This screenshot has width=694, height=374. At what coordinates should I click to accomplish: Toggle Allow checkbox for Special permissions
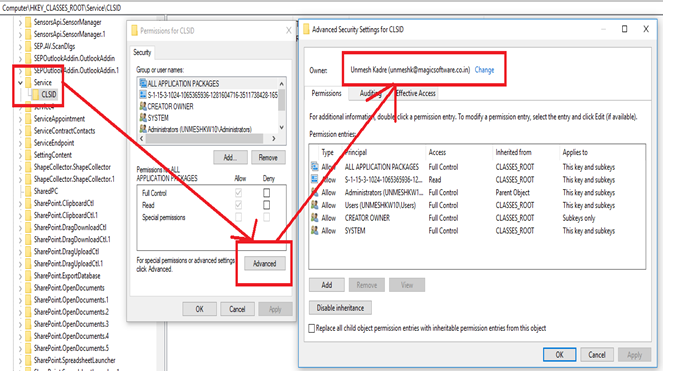pos(239,217)
